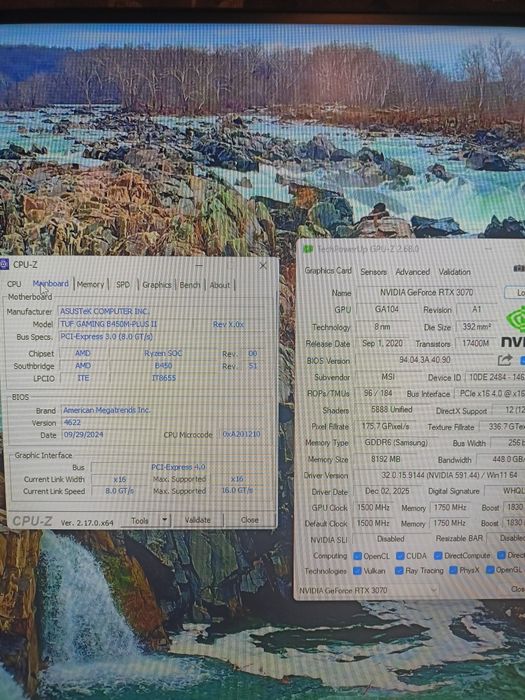The image size is (525, 700).
Task: Close the CPU-Z window with the X
Action: (x=263, y=266)
